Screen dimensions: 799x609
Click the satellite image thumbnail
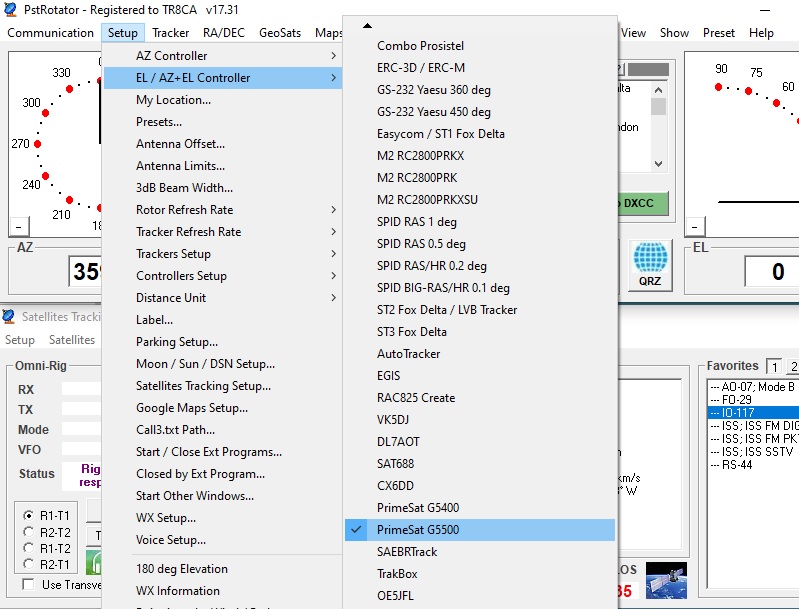(666, 580)
